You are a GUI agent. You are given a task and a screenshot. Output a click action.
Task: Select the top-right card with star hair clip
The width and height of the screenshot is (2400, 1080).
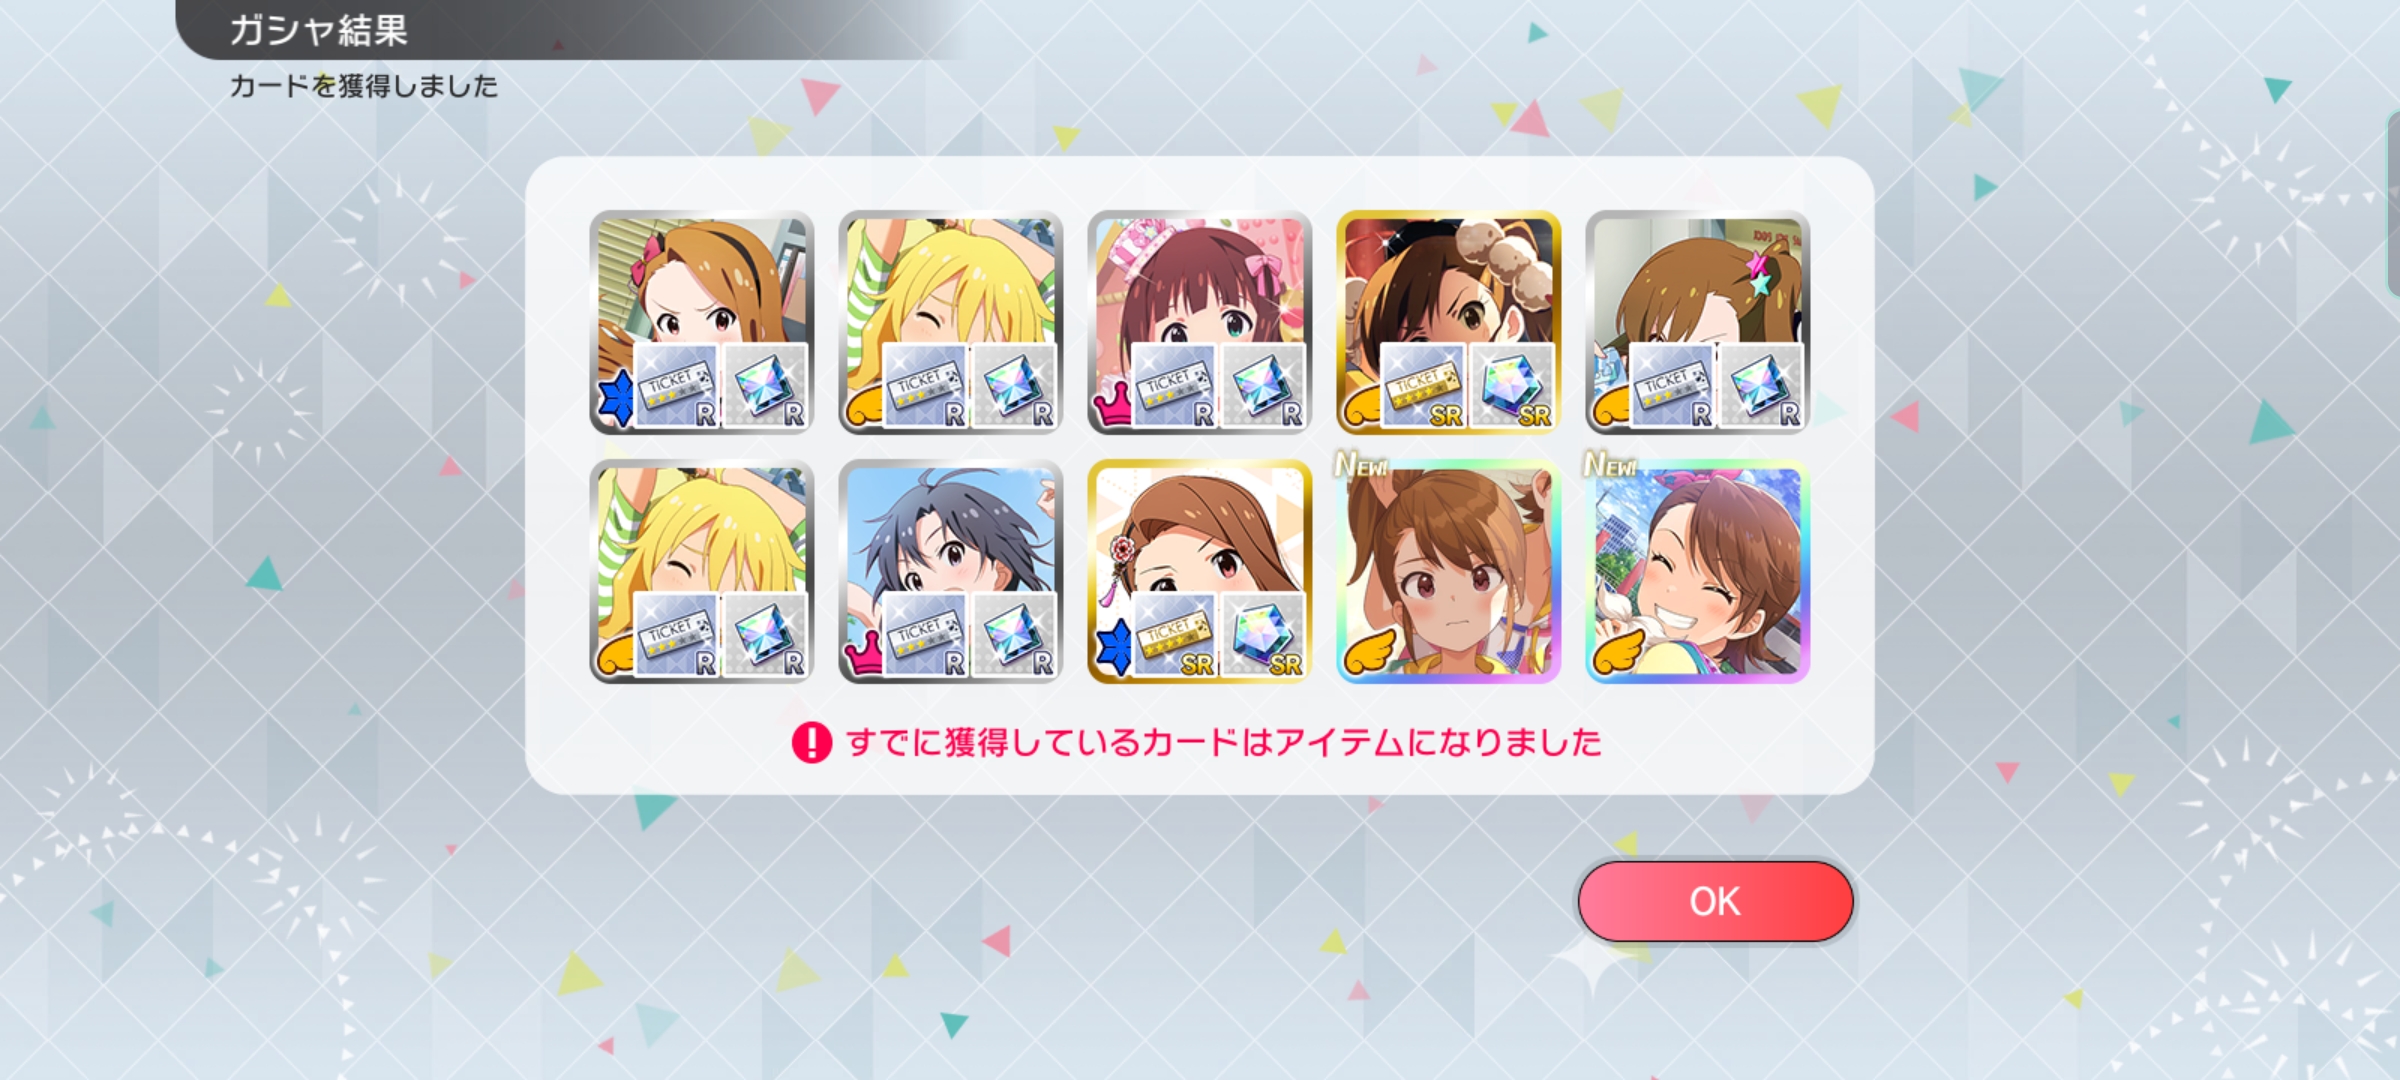tap(1697, 322)
